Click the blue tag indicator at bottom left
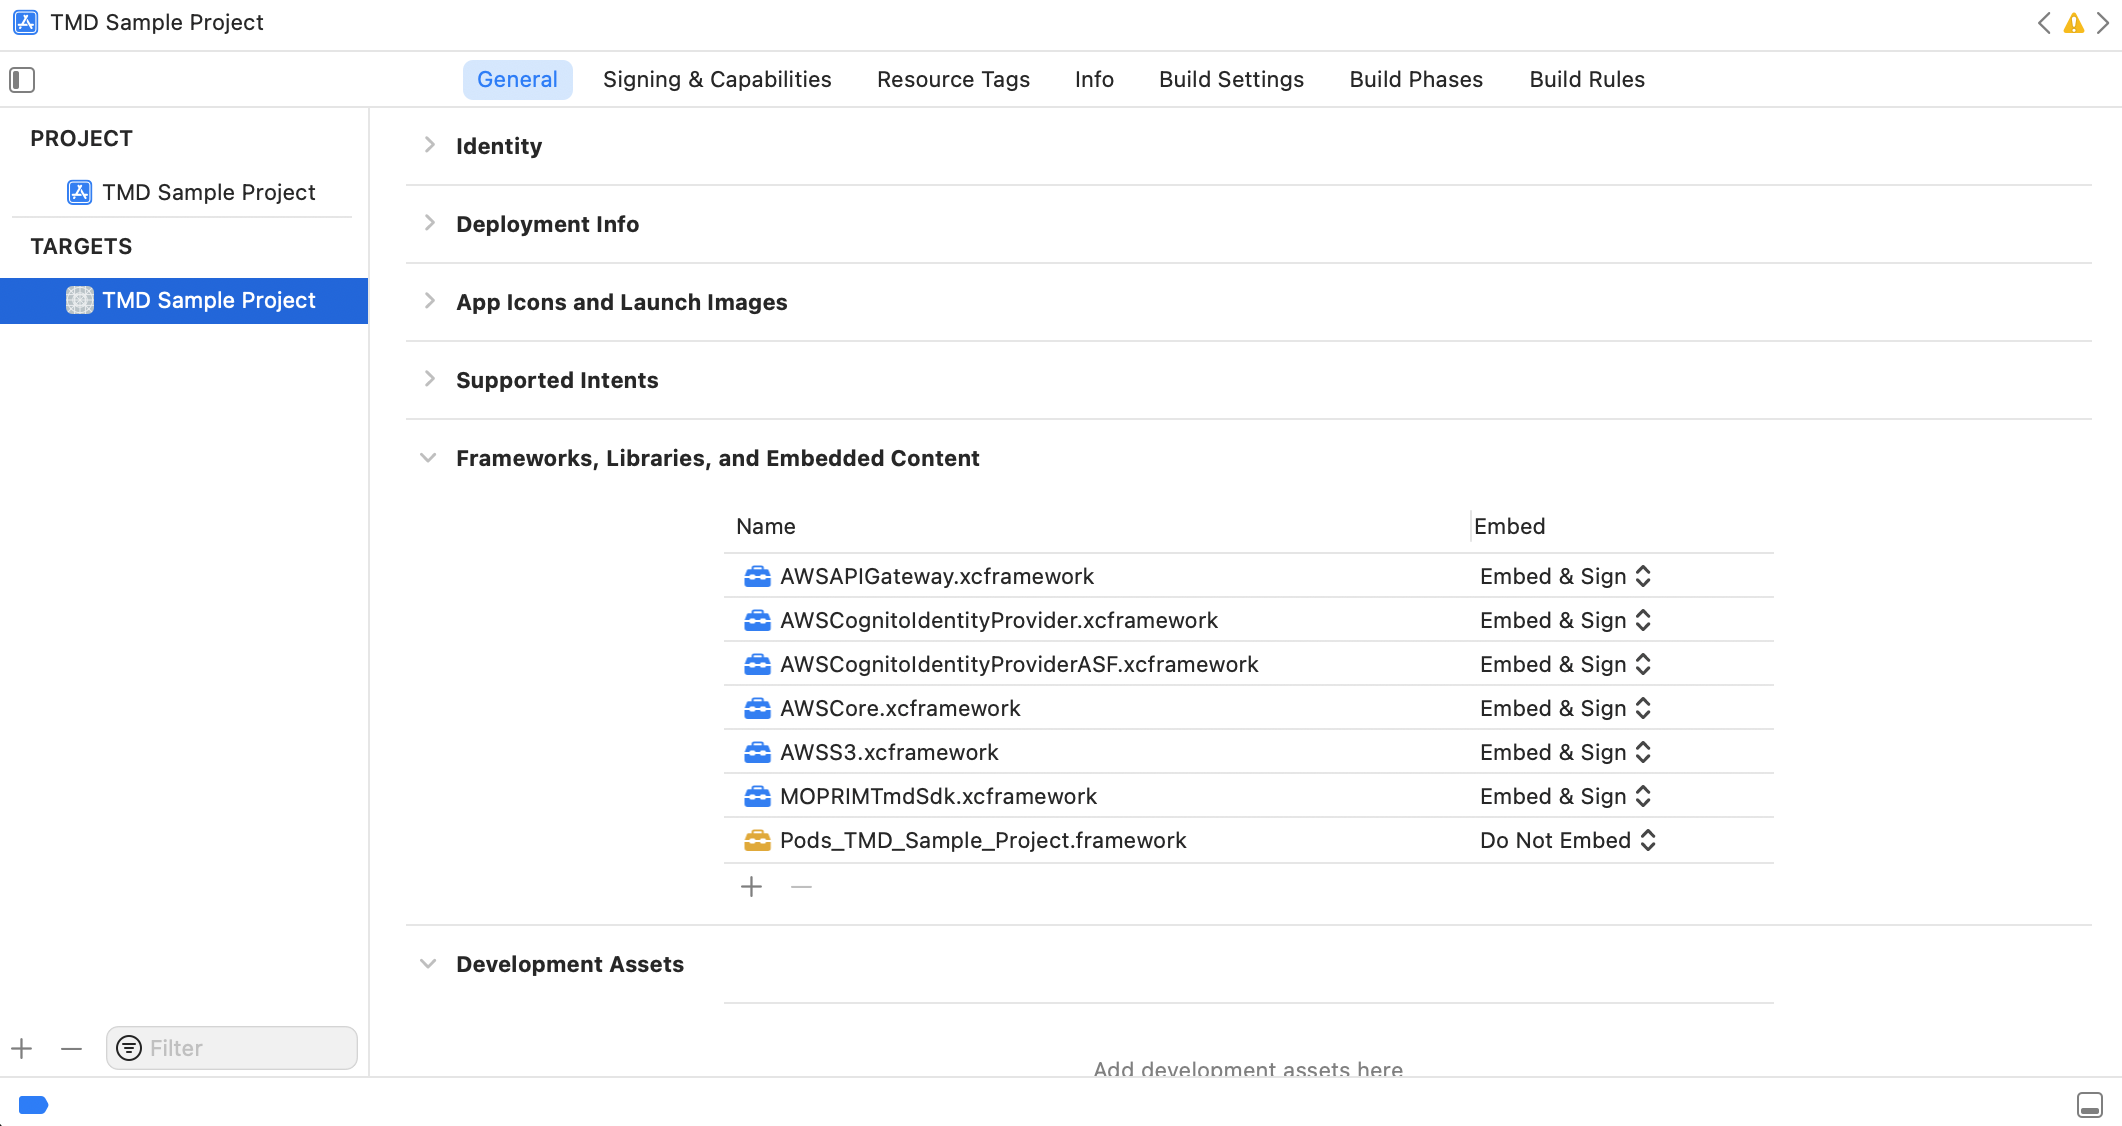 tap(33, 1104)
